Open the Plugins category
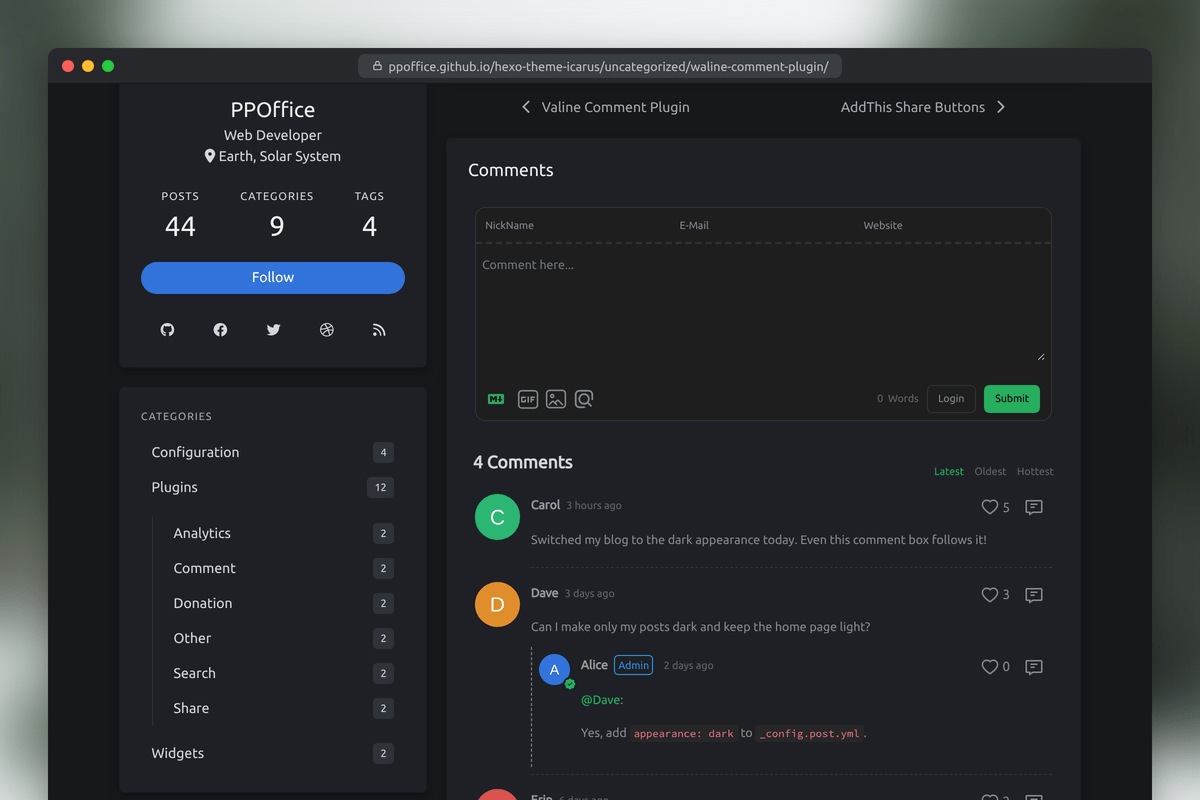The width and height of the screenshot is (1200, 800). (273, 488)
